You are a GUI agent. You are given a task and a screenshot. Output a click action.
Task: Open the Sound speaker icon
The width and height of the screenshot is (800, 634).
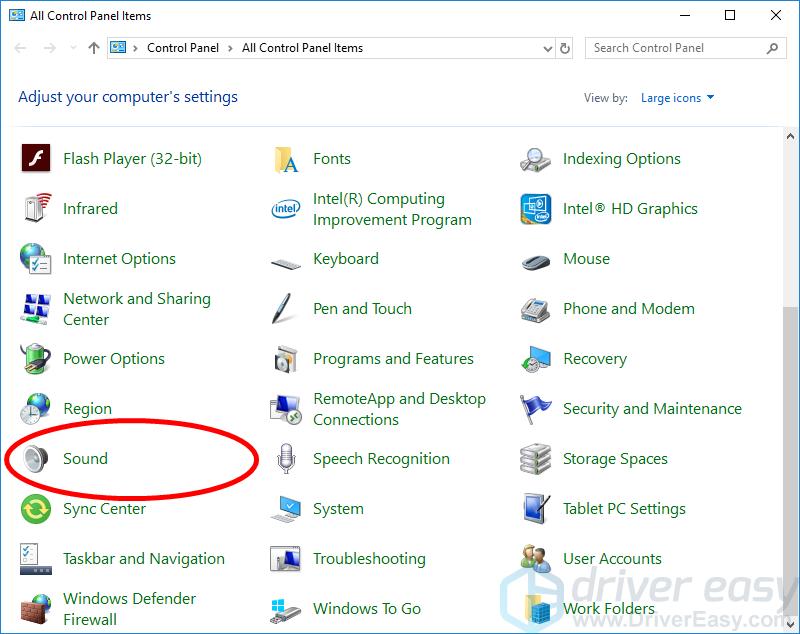click(x=36, y=459)
